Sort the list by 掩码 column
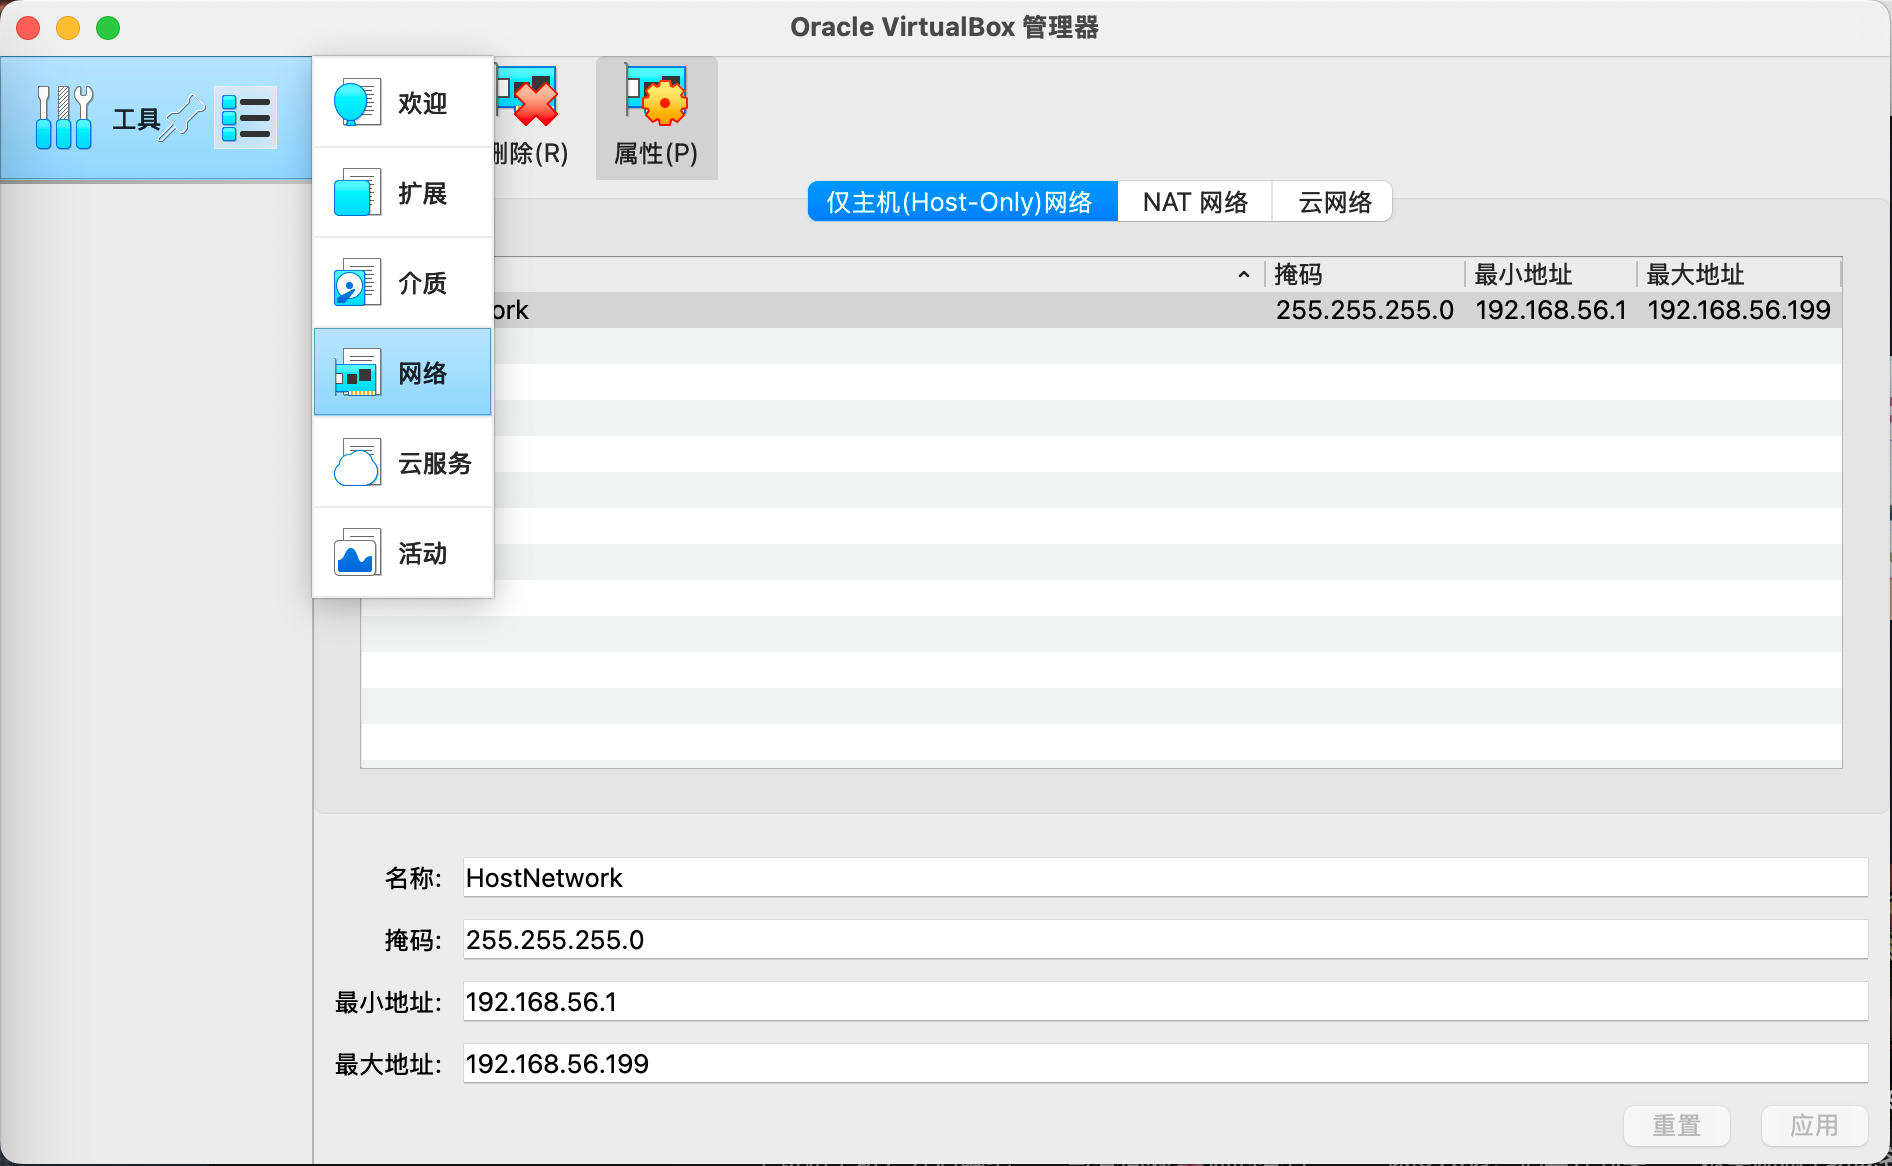The height and width of the screenshot is (1166, 1892). [x=1362, y=275]
